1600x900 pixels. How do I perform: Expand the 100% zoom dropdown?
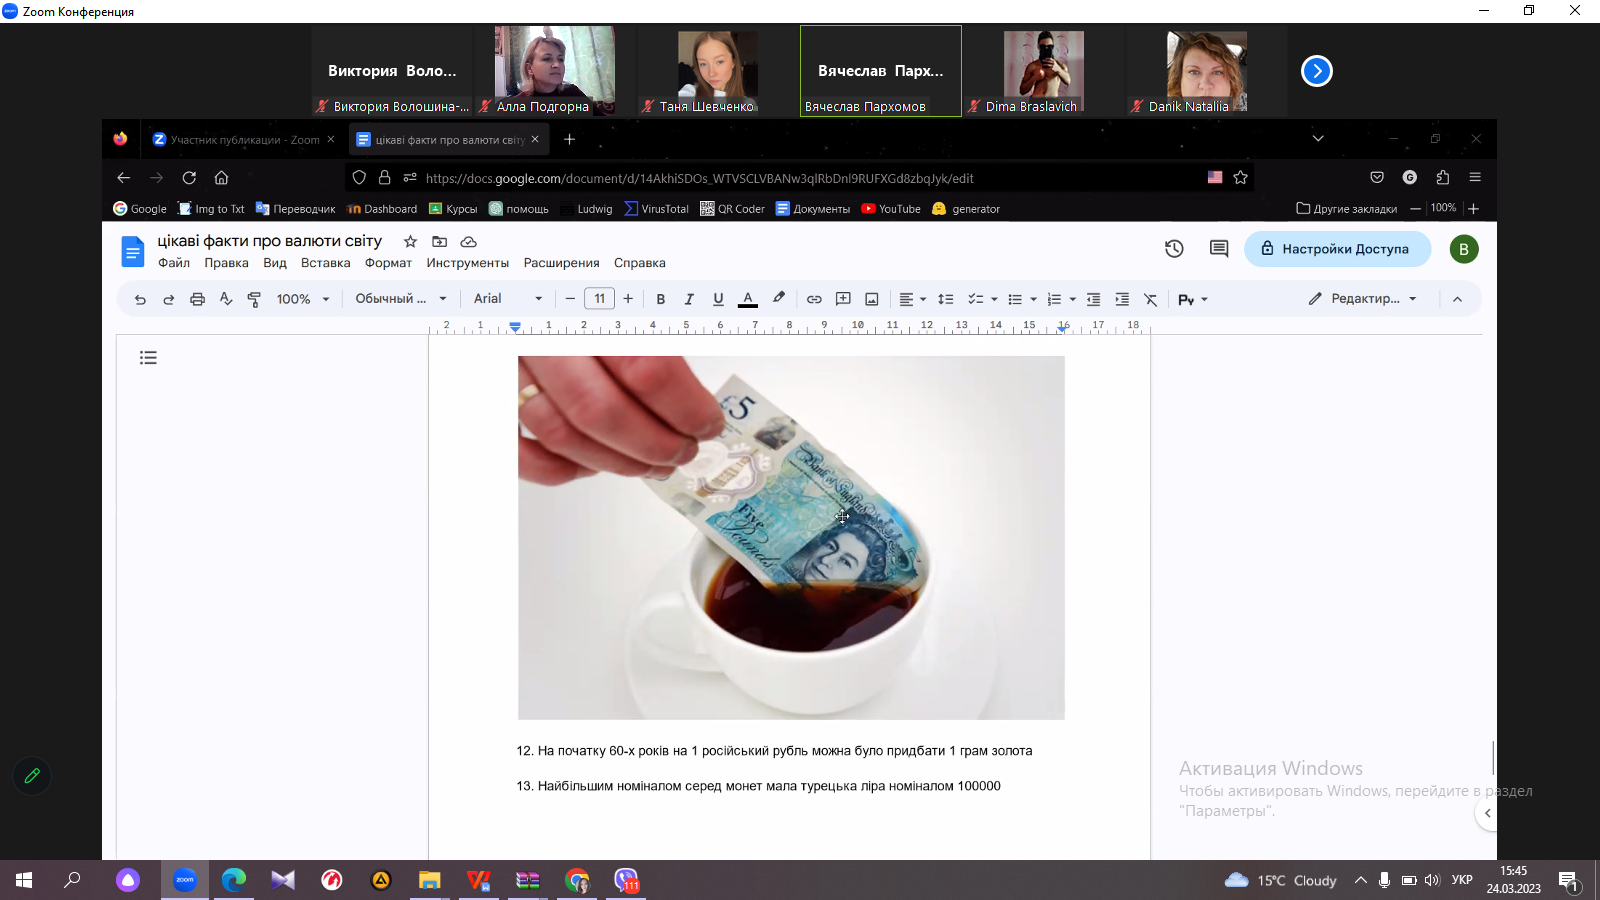point(303,299)
